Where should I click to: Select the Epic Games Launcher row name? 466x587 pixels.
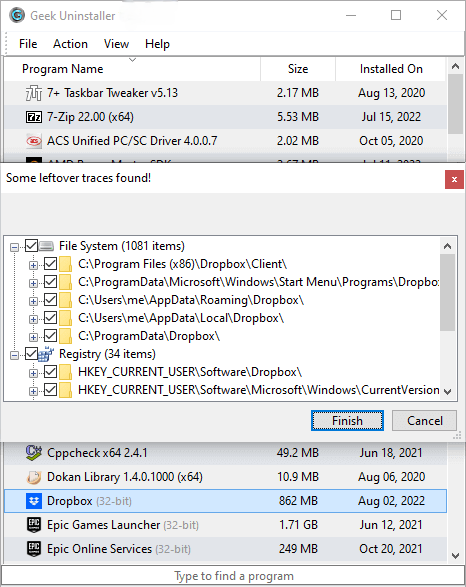[x=123, y=525]
